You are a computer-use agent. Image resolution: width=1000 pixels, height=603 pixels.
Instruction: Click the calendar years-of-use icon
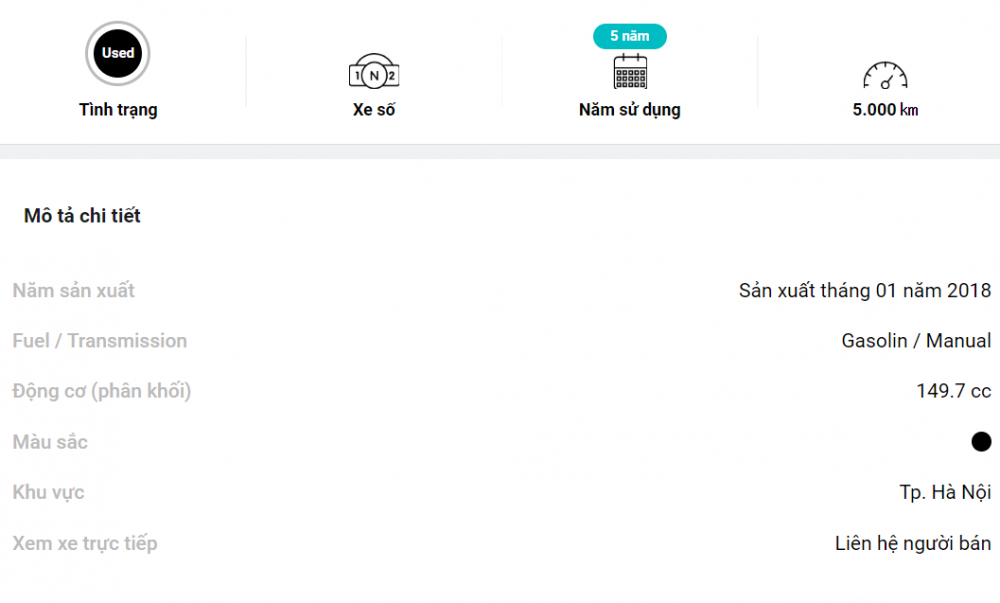pyautogui.click(x=630, y=72)
